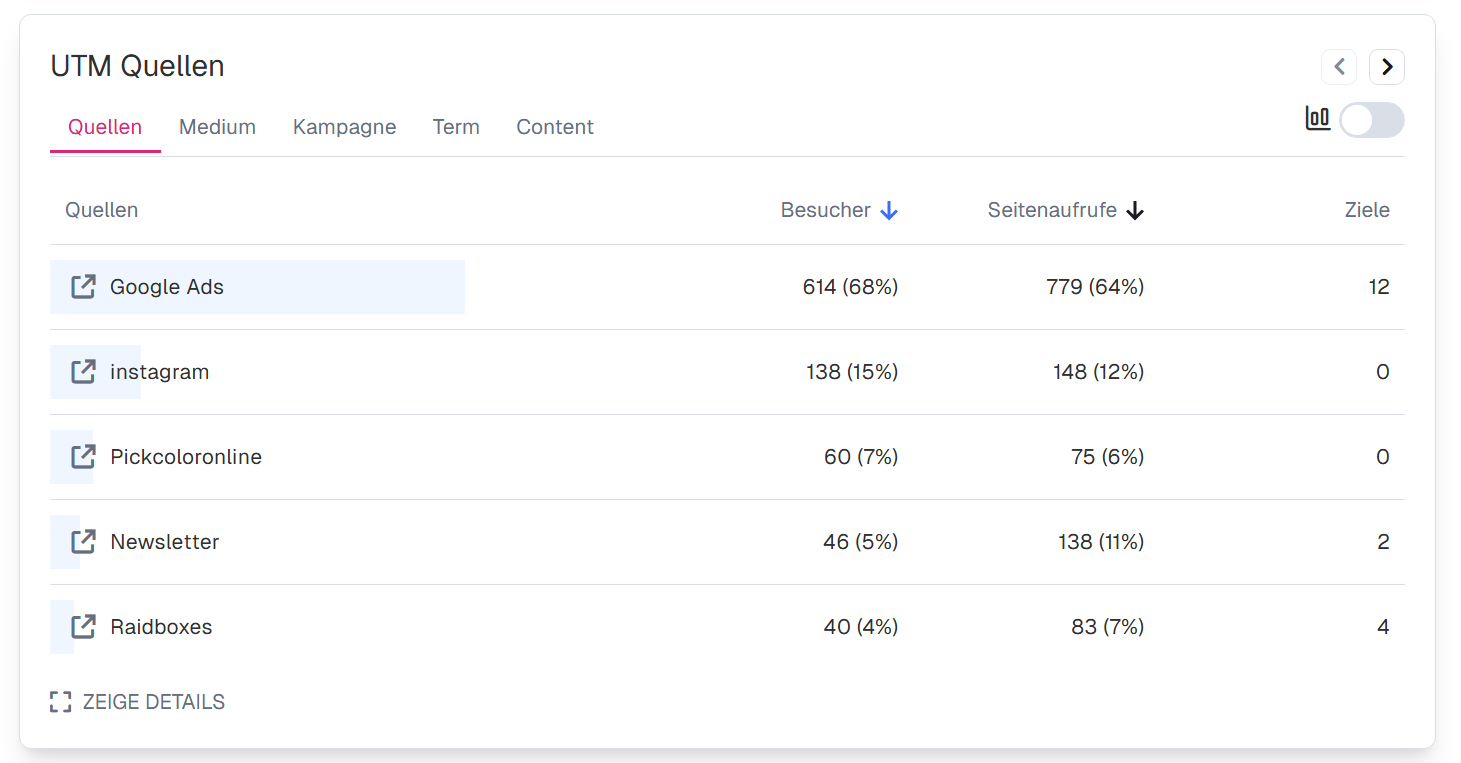The image size is (1461, 763).
Task: Select the Content tab
Action: point(554,127)
